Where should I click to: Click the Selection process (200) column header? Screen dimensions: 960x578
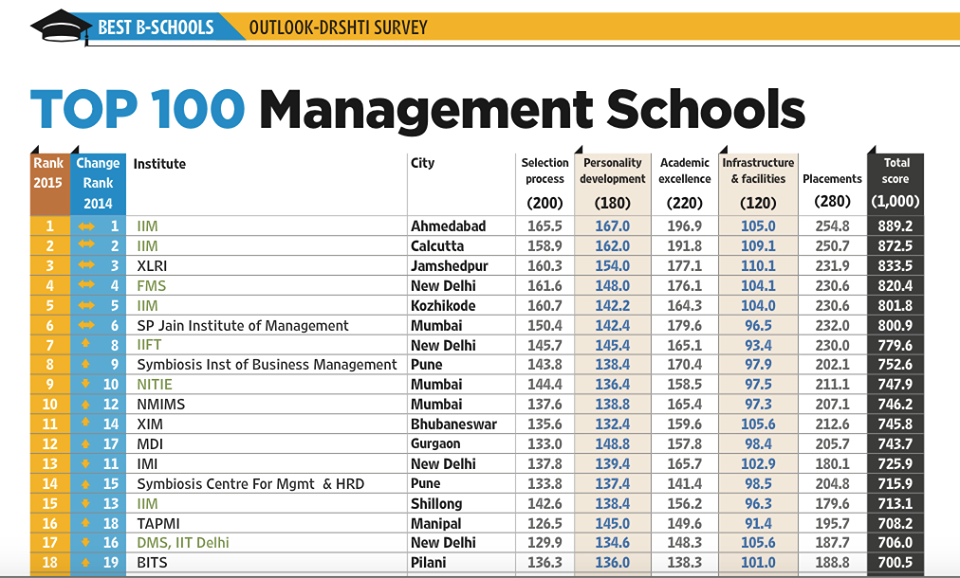click(545, 182)
